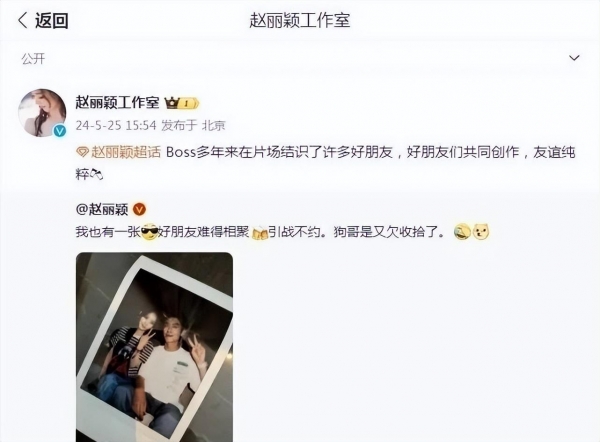
Task: Open the 赵丽颖工作室 username link
Action: (x=117, y=103)
